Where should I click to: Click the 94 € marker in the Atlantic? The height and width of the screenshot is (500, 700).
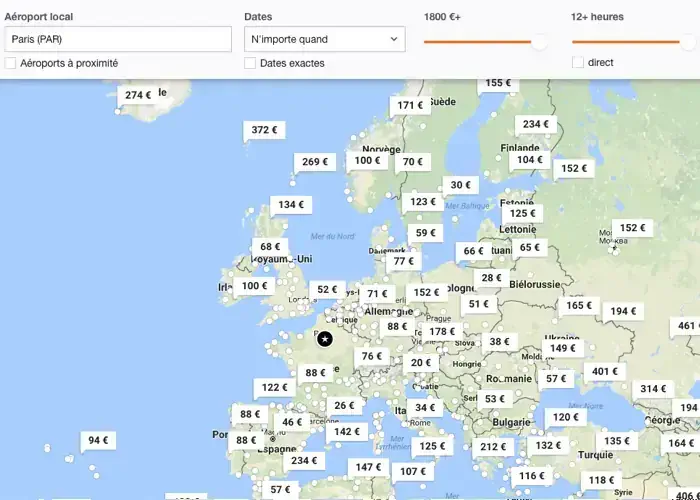click(x=98, y=440)
